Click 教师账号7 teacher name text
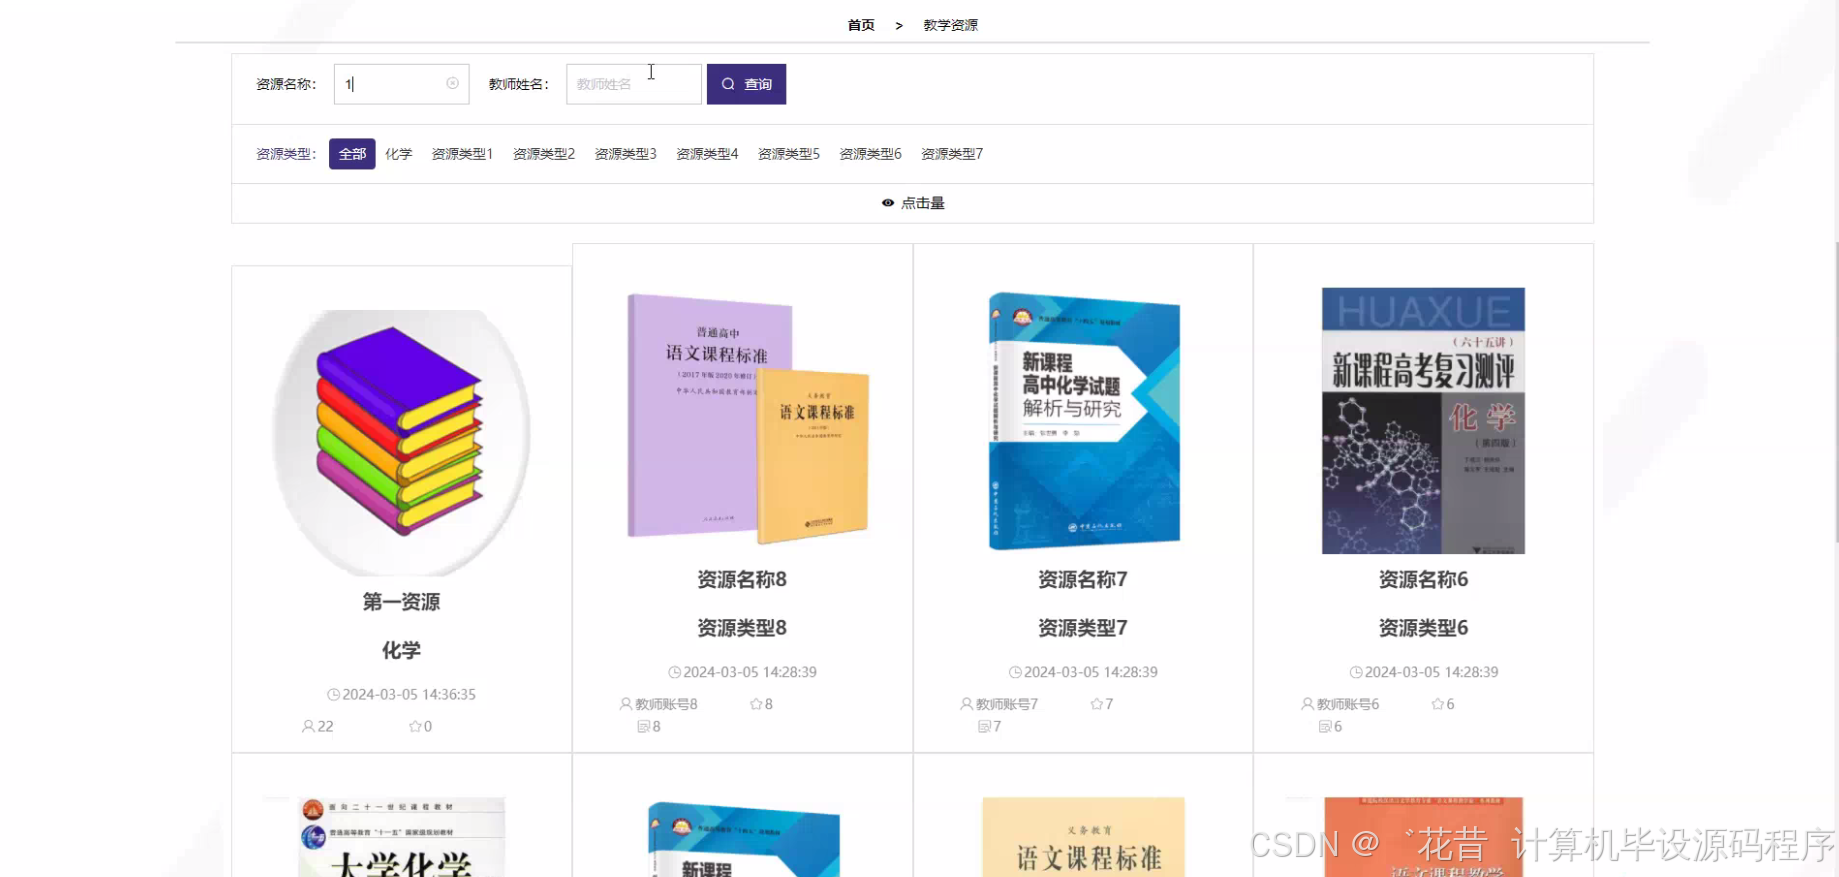This screenshot has width=1839, height=877. (1007, 704)
